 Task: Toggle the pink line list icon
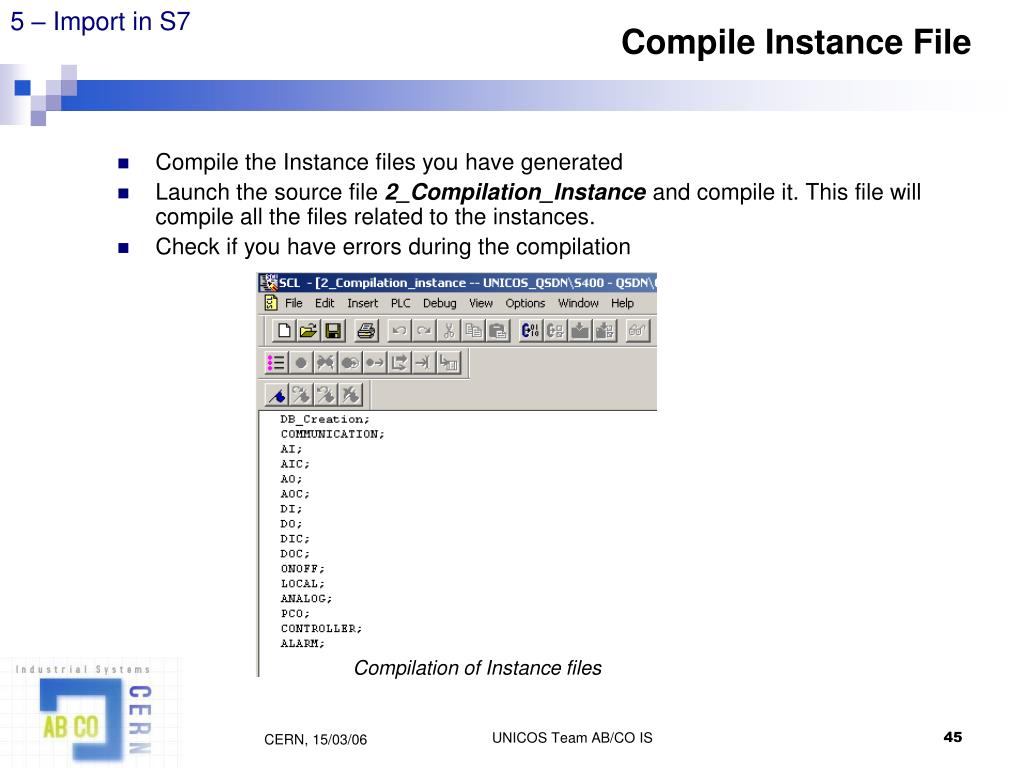click(276, 362)
